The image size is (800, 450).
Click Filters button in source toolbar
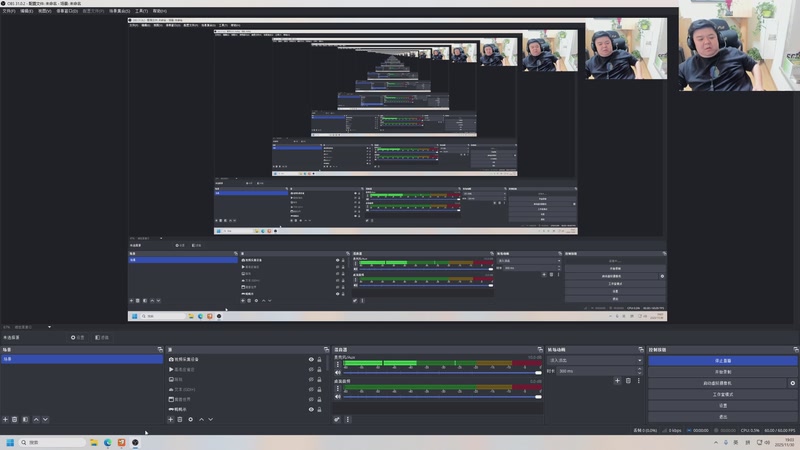click(x=102, y=338)
